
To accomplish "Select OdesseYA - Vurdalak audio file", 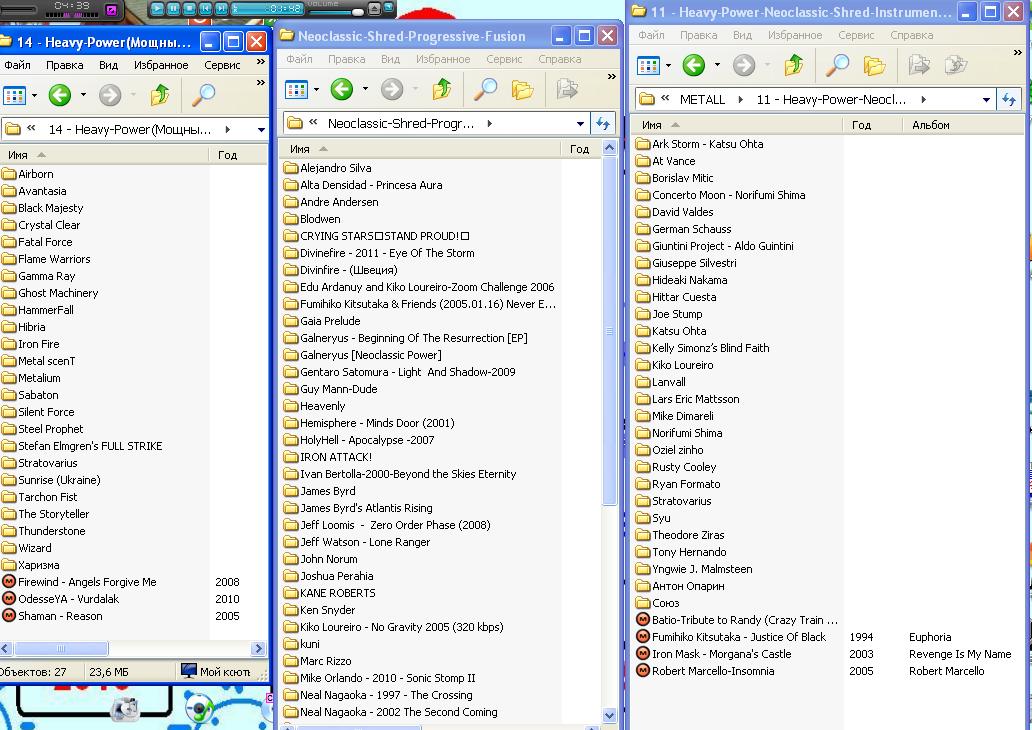I will tap(61, 599).
